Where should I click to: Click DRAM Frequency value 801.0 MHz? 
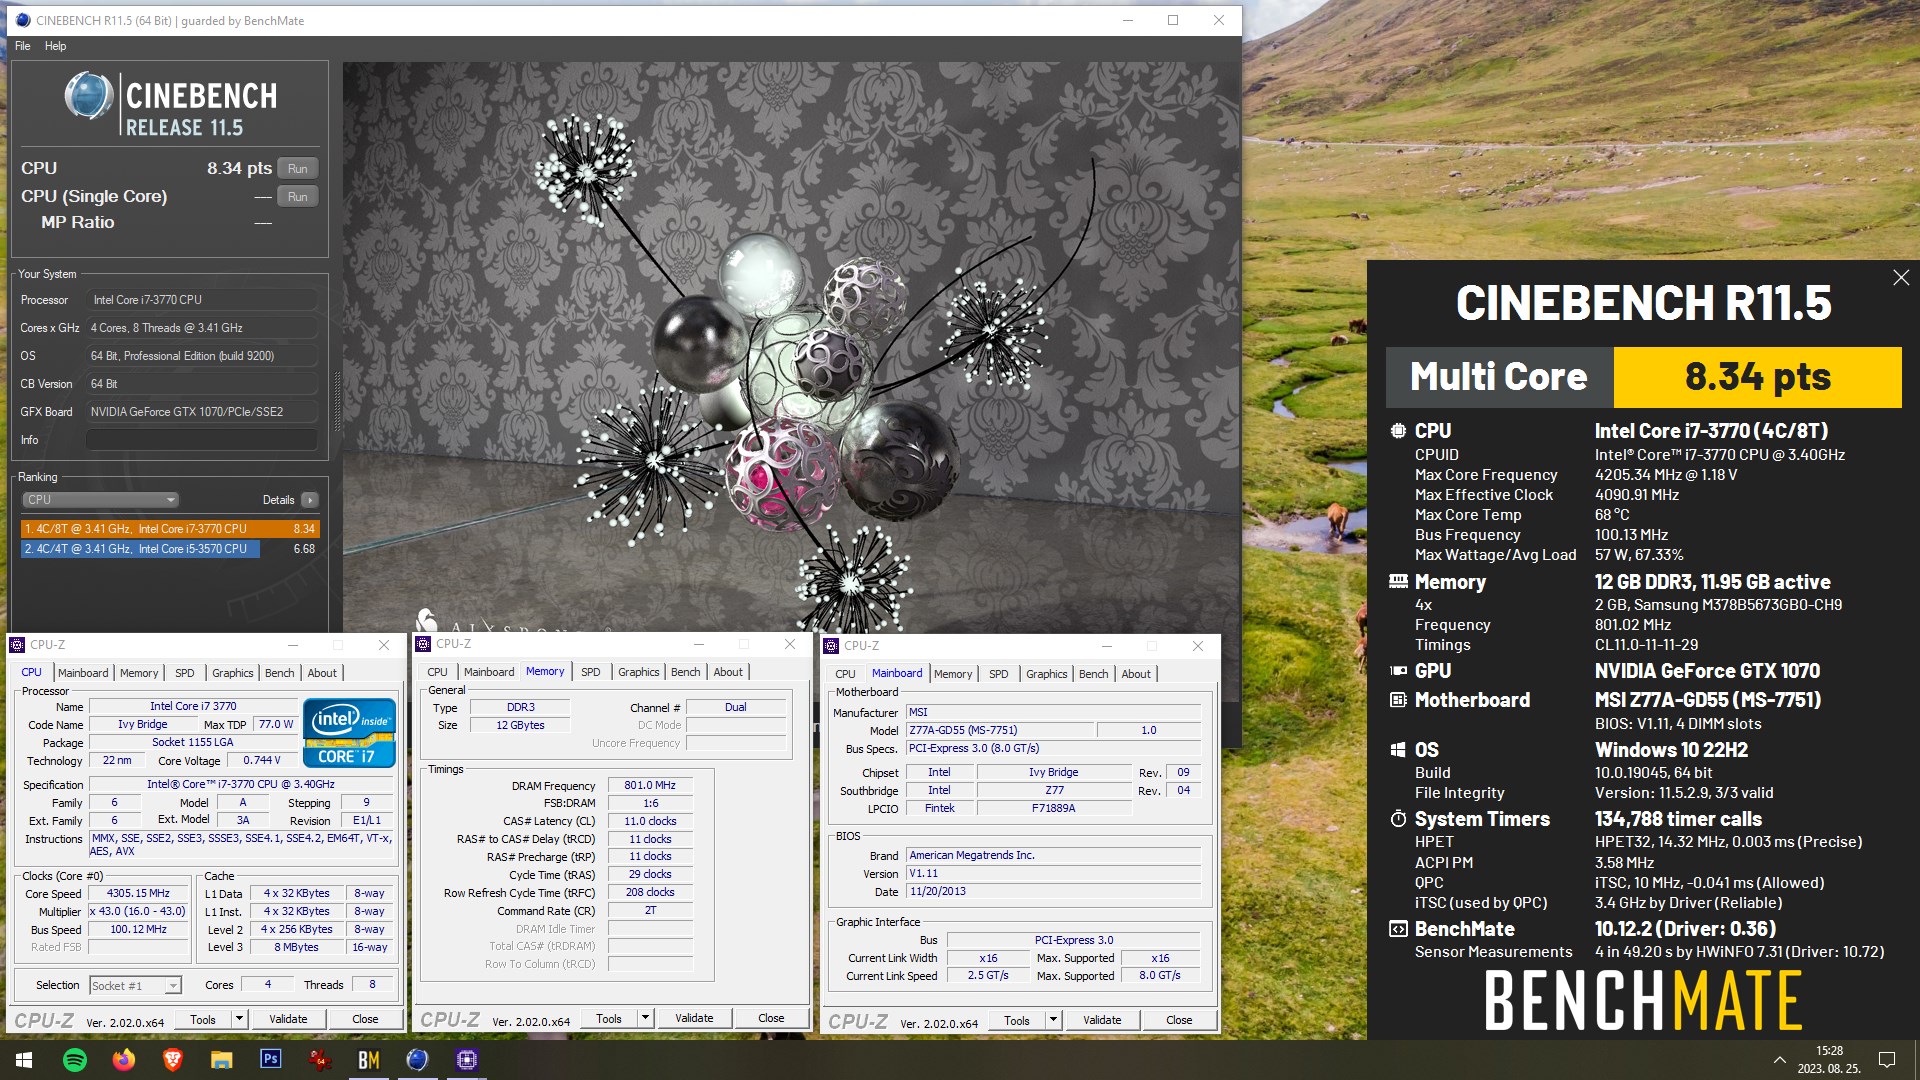(x=650, y=786)
